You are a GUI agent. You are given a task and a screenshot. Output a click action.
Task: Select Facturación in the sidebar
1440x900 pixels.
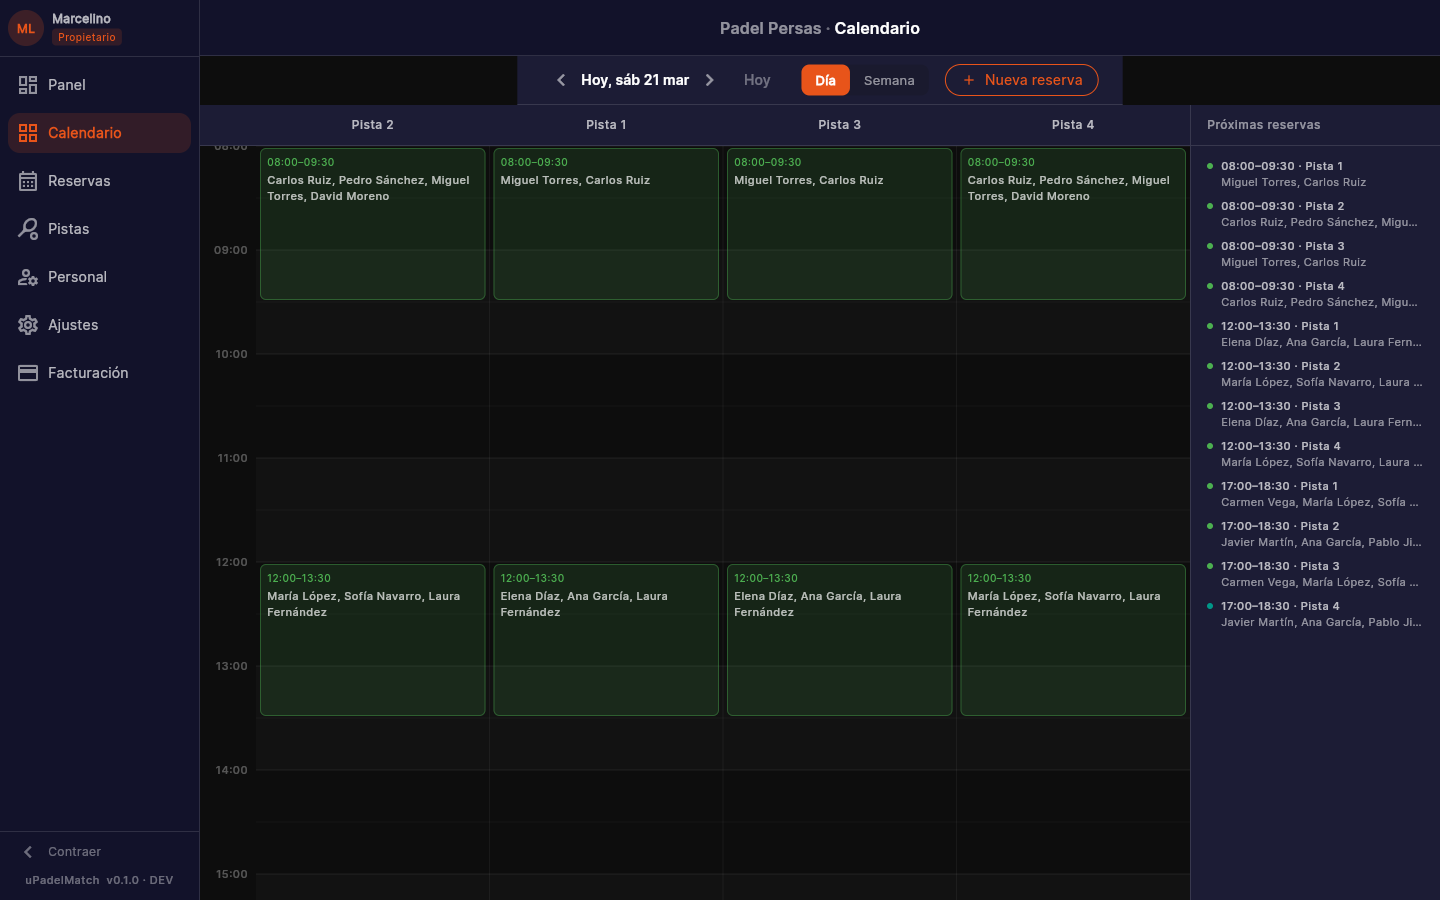coord(88,373)
